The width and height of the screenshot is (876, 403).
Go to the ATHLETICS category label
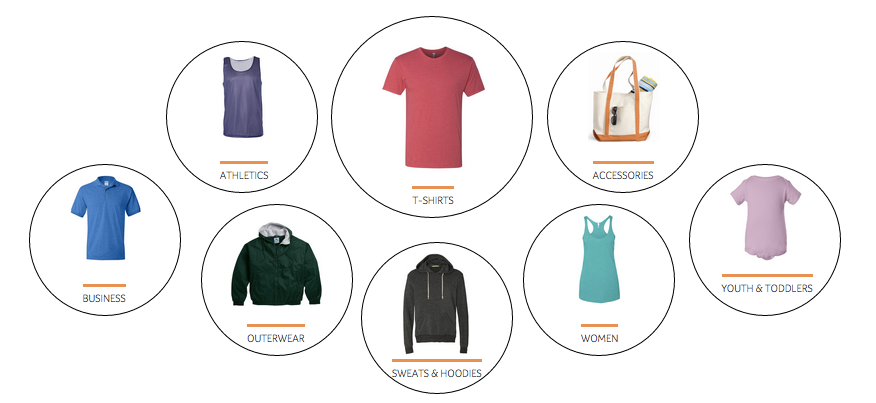point(244,175)
